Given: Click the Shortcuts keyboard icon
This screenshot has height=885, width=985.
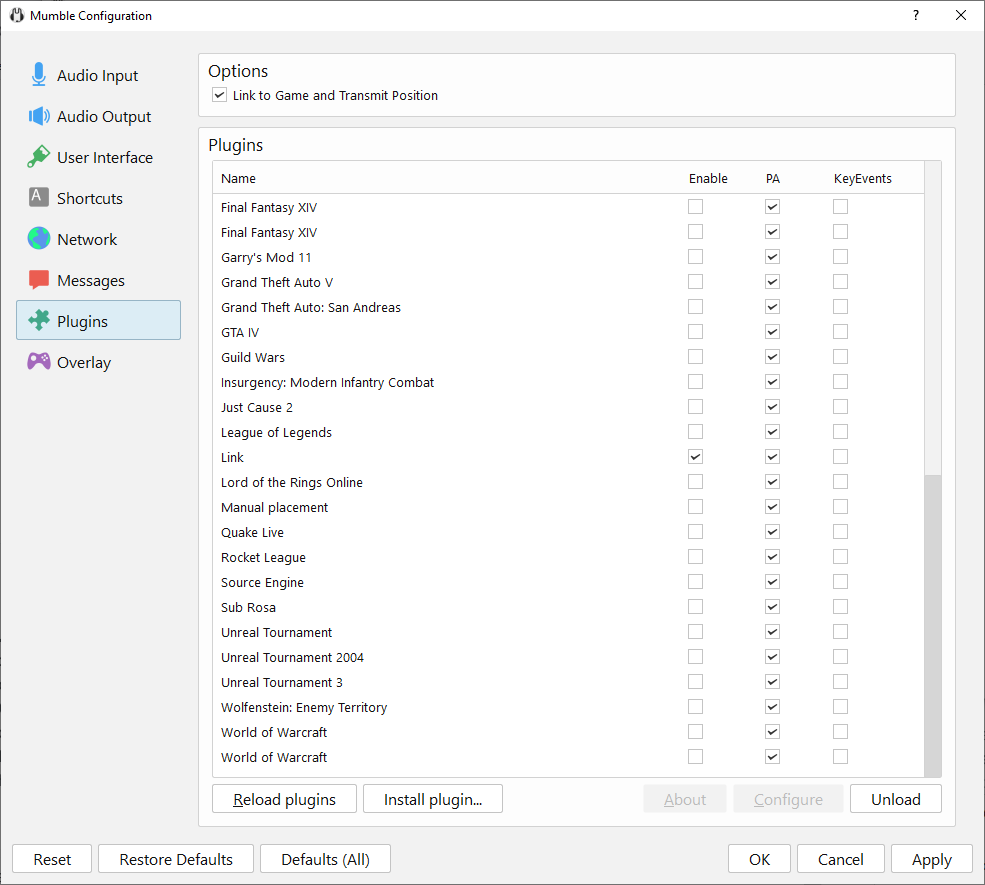Looking at the screenshot, I should (x=39, y=197).
